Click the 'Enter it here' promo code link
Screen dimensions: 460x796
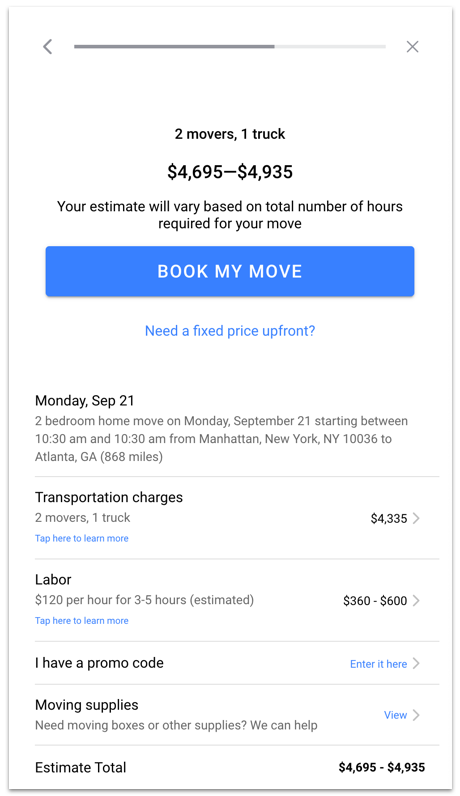[x=379, y=664]
